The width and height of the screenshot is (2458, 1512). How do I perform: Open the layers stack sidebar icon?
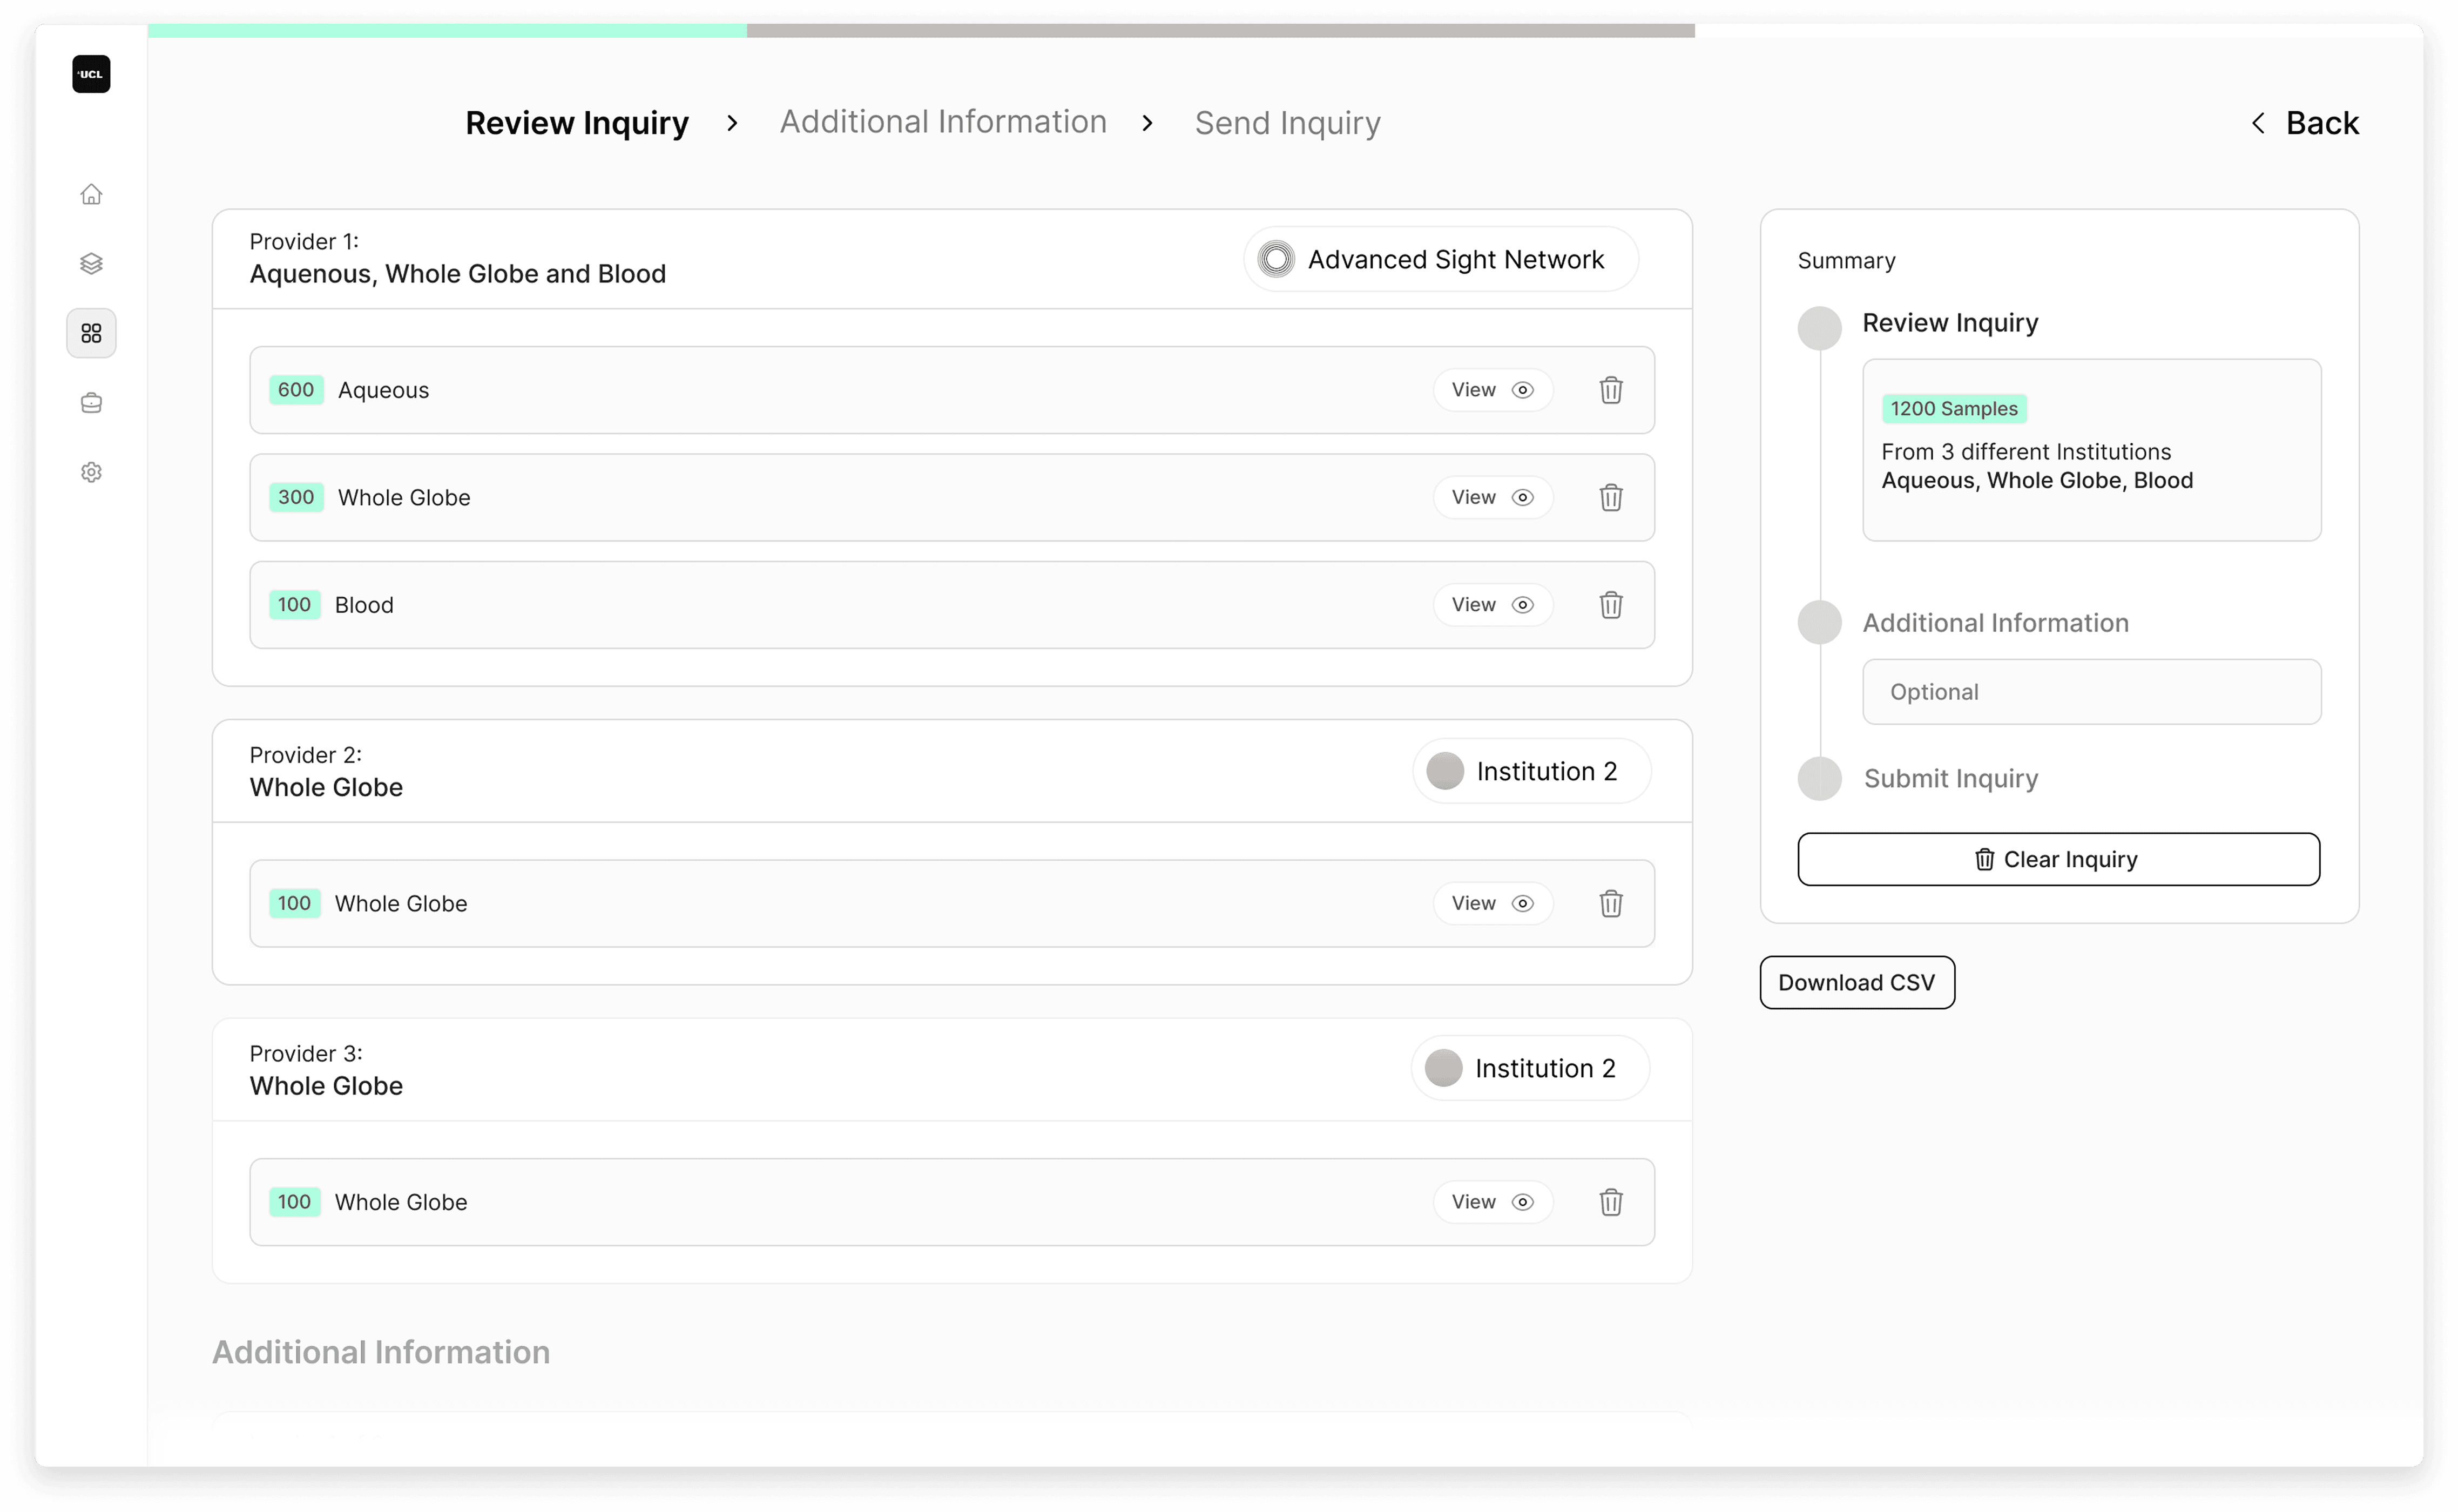91,263
